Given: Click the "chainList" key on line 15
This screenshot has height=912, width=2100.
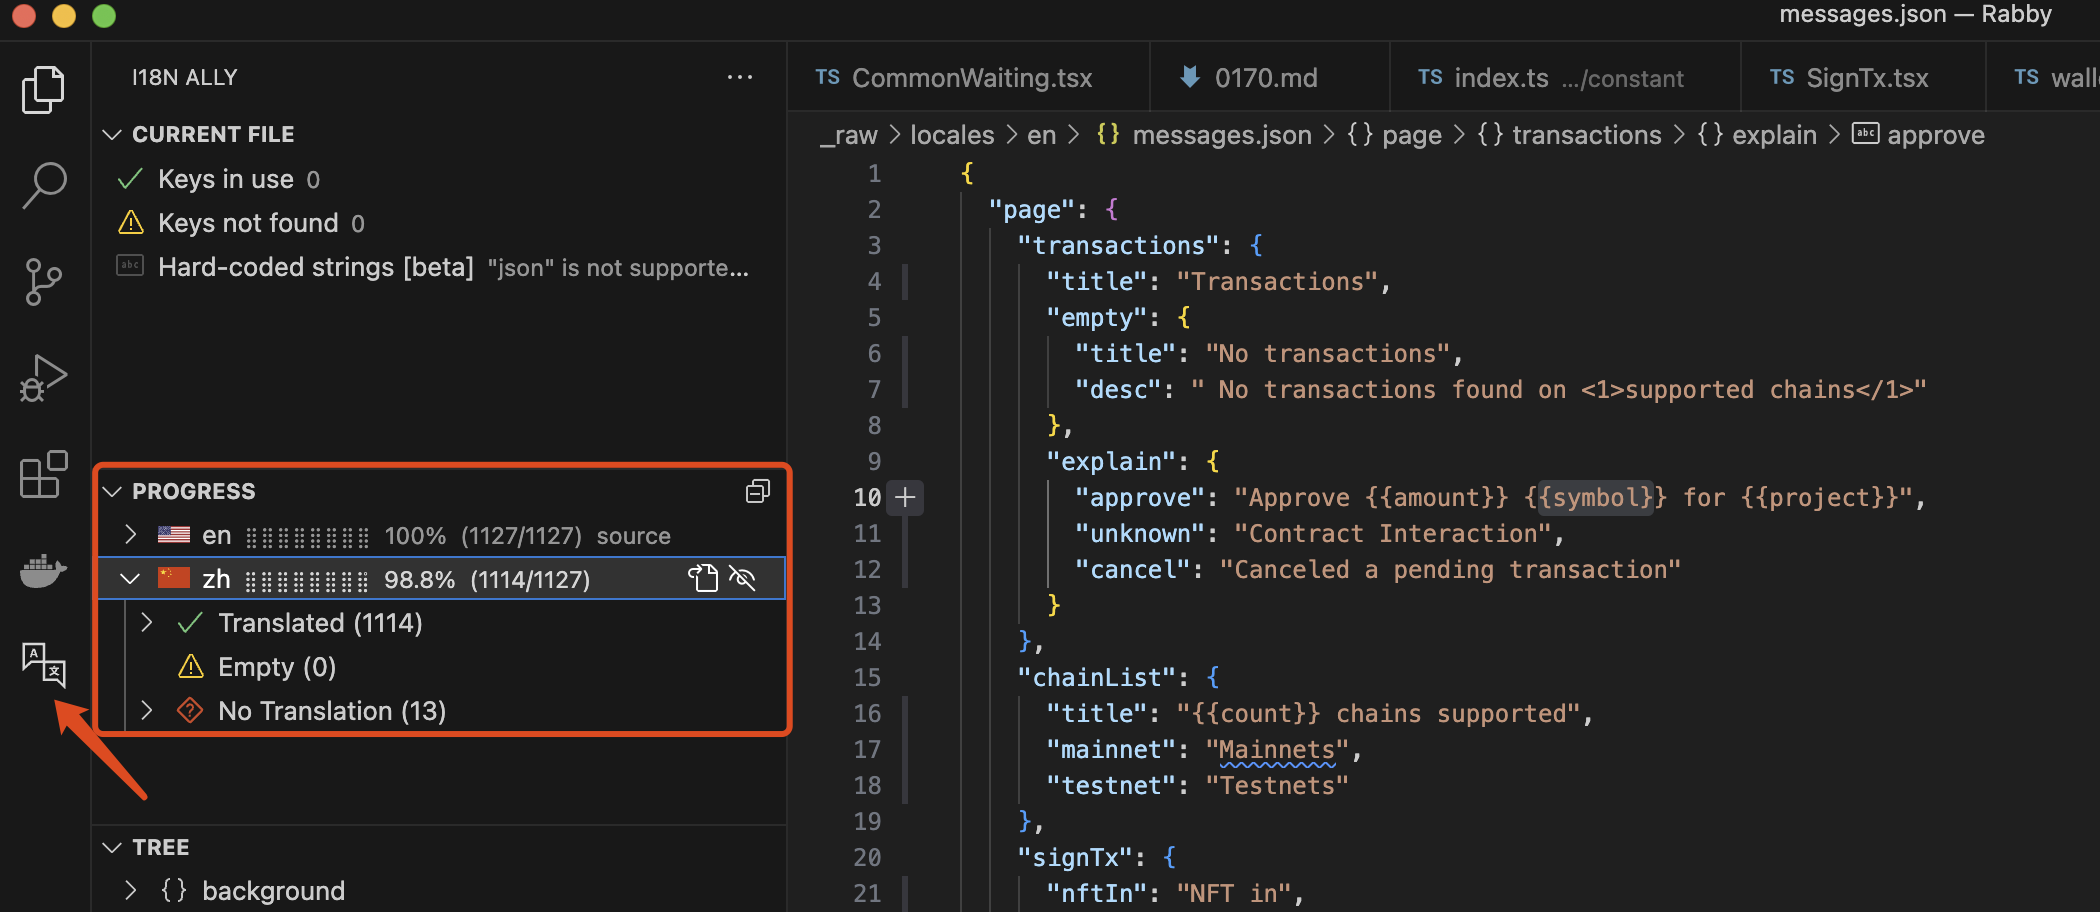Looking at the screenshot, I should click(x=1097, y=677).
